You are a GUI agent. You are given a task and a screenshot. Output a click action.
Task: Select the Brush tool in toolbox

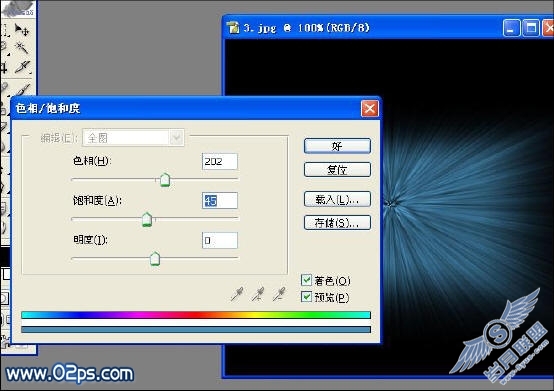23,89
